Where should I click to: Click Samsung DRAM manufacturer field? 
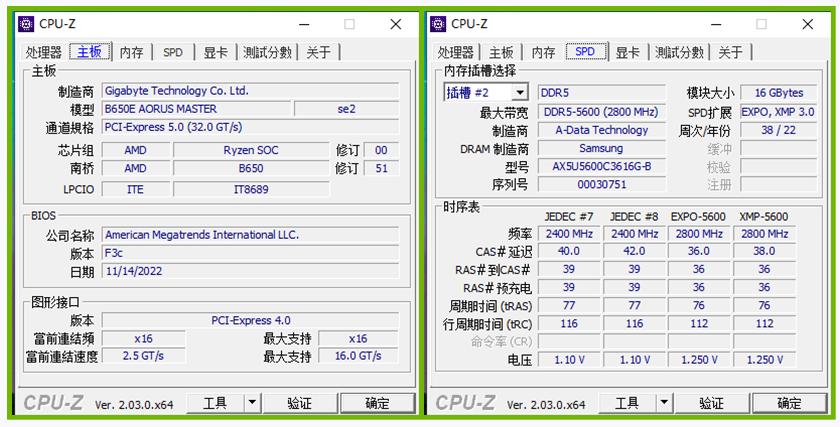[x=602, y=148]
